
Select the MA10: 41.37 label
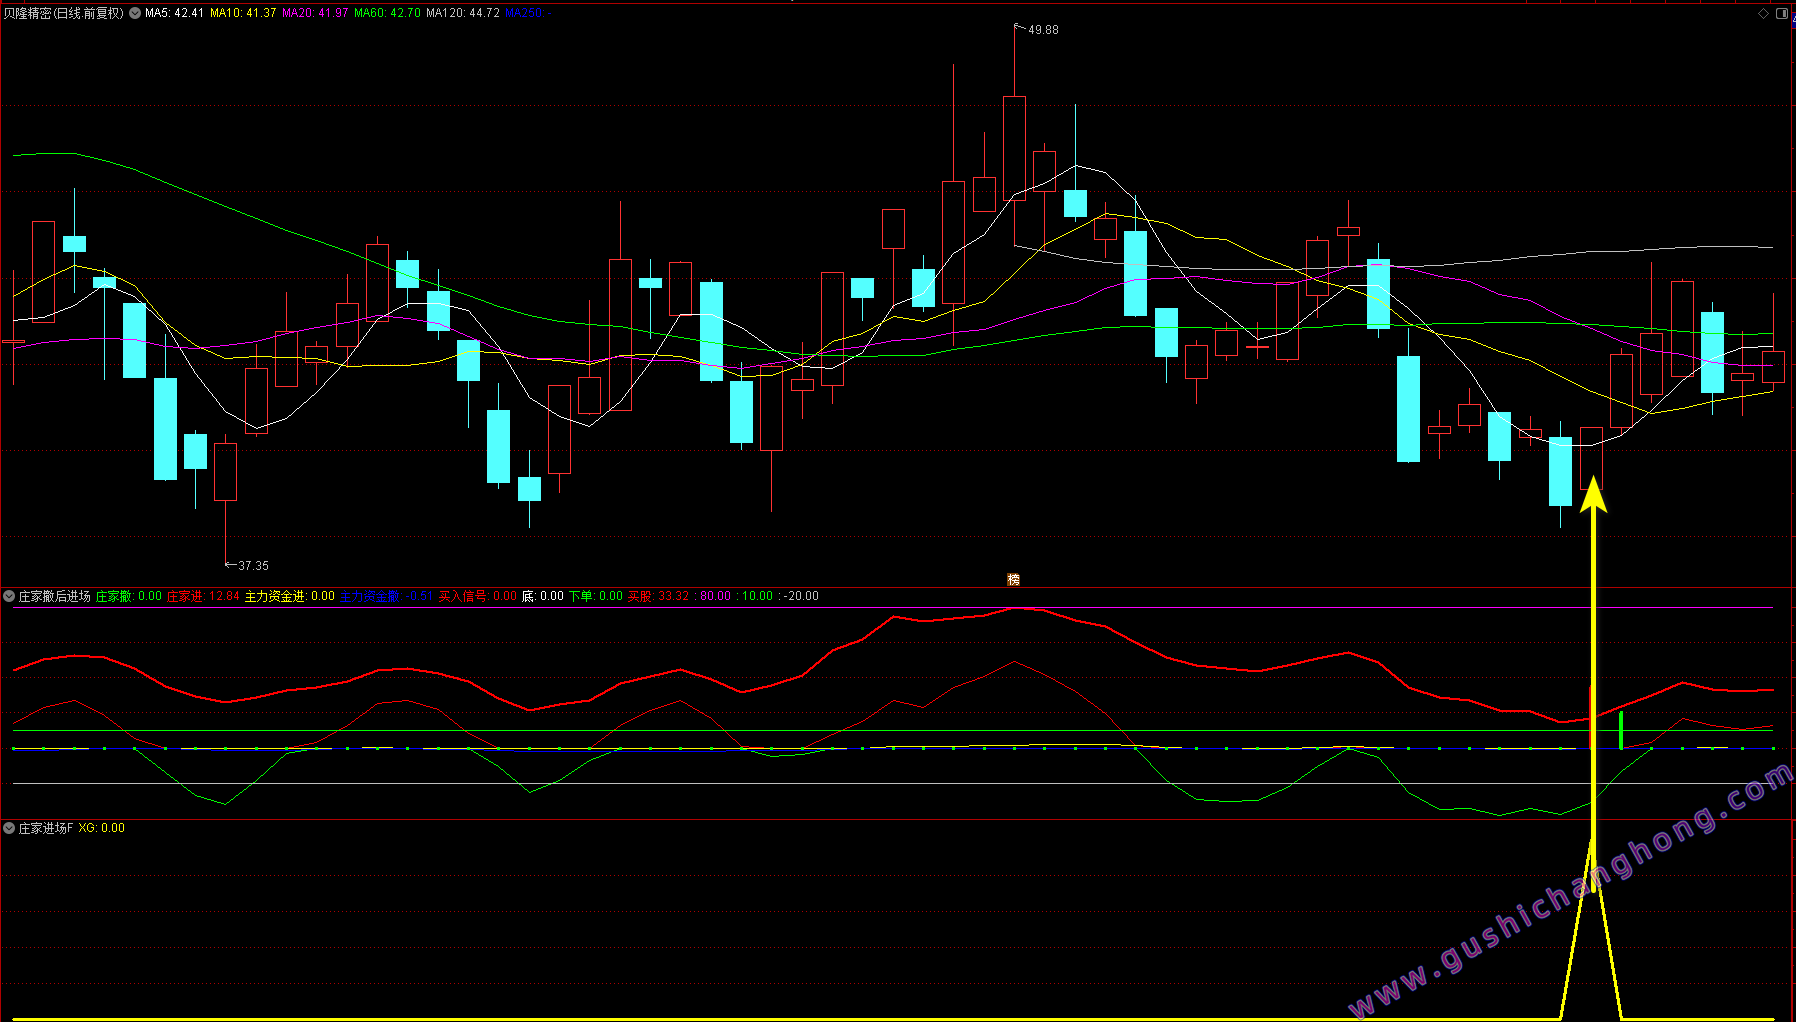click(243, 13)
